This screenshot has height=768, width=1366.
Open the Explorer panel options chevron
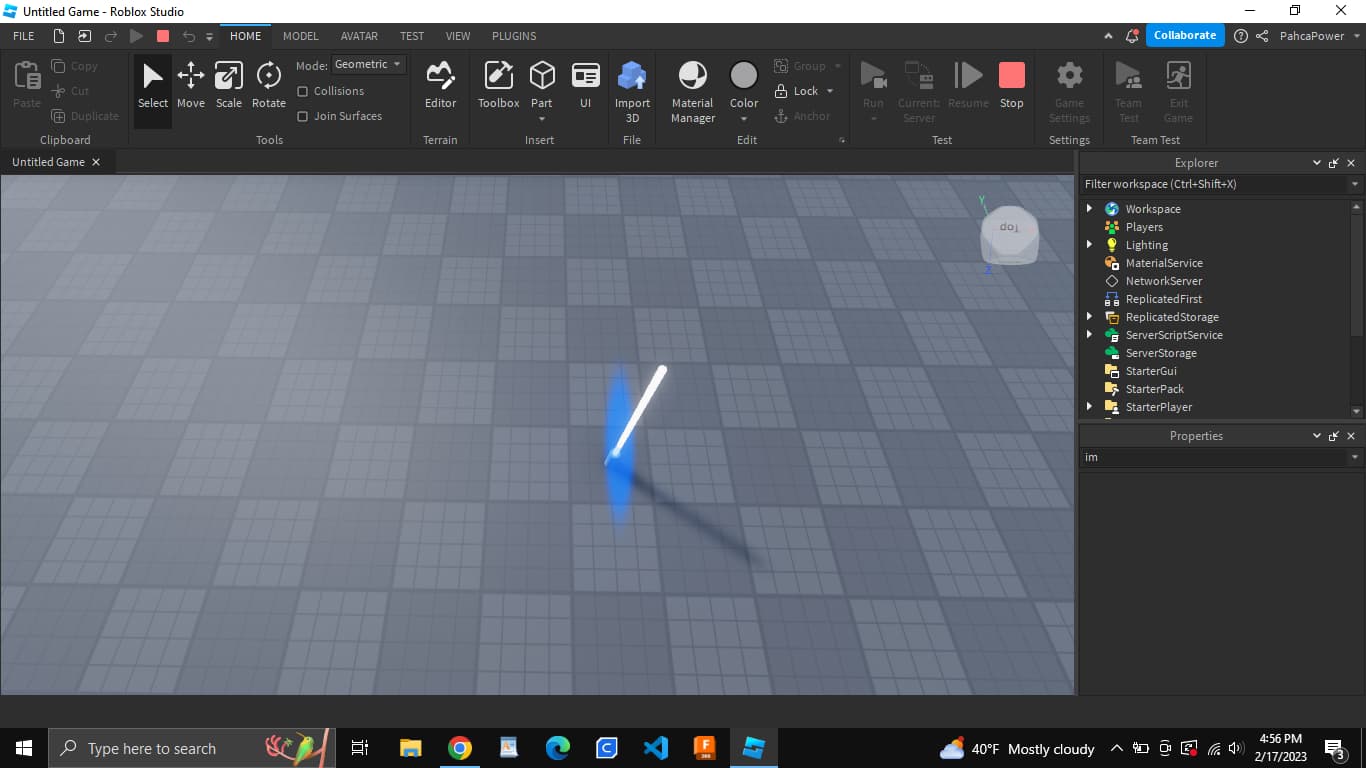click(1317, 163)
